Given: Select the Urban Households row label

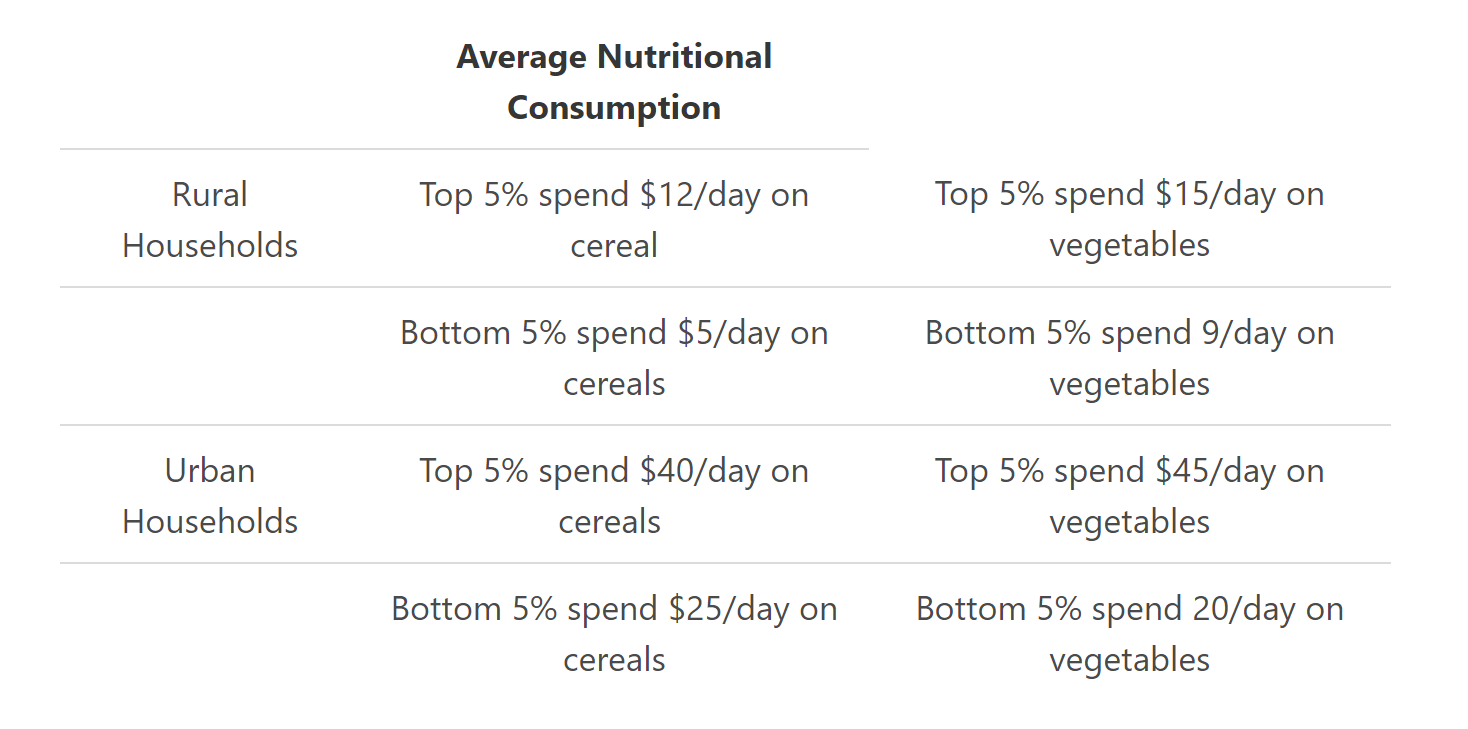Looking at the screenshot, I should [210, 496].
